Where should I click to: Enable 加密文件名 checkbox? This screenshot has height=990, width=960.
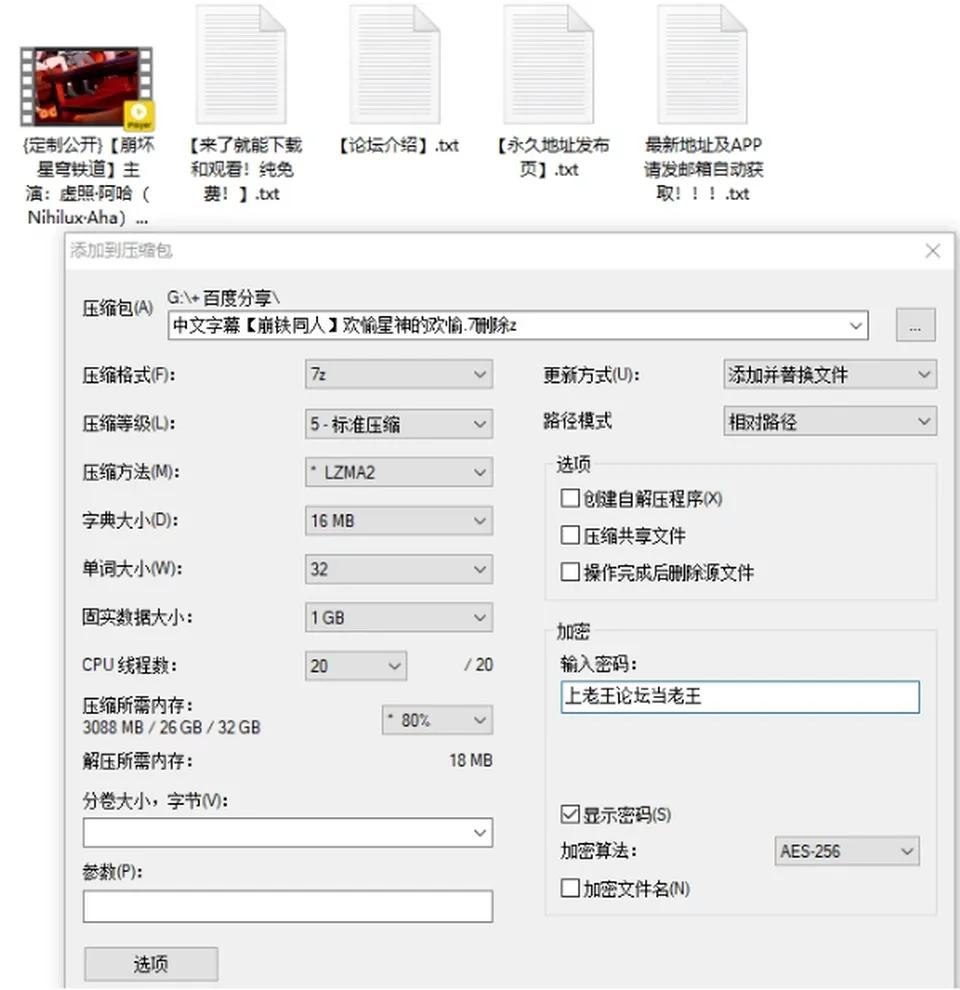[x=570, y=888]
